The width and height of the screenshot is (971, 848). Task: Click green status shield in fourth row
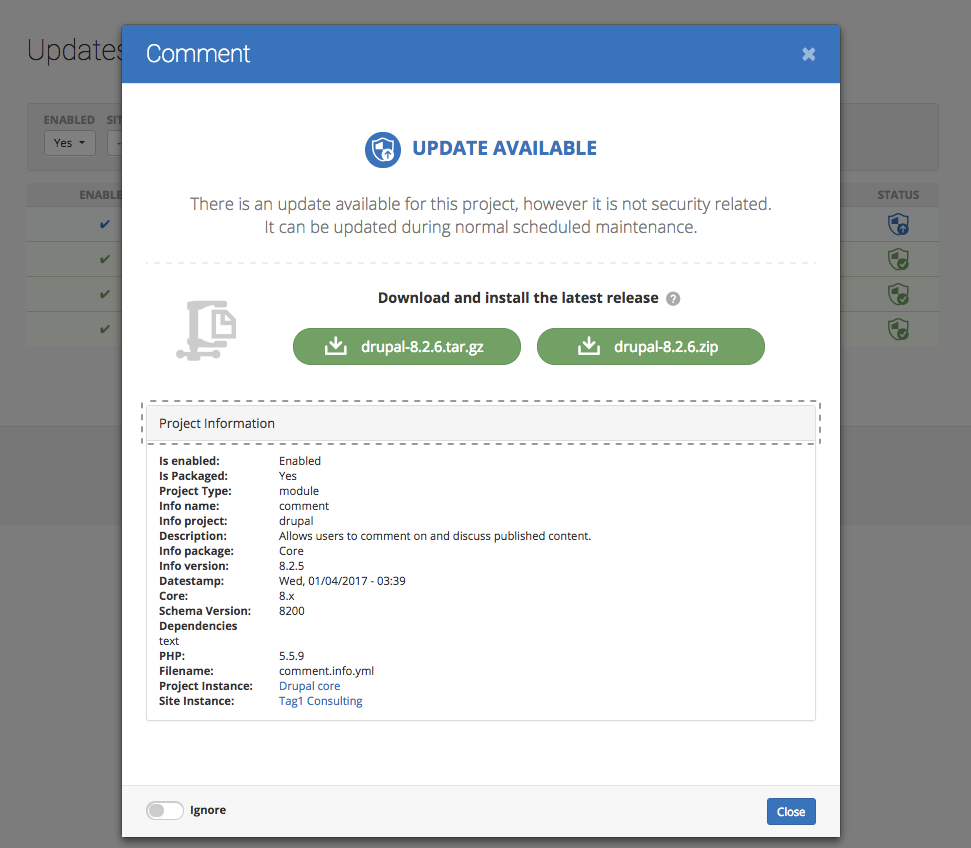point(898,329)
